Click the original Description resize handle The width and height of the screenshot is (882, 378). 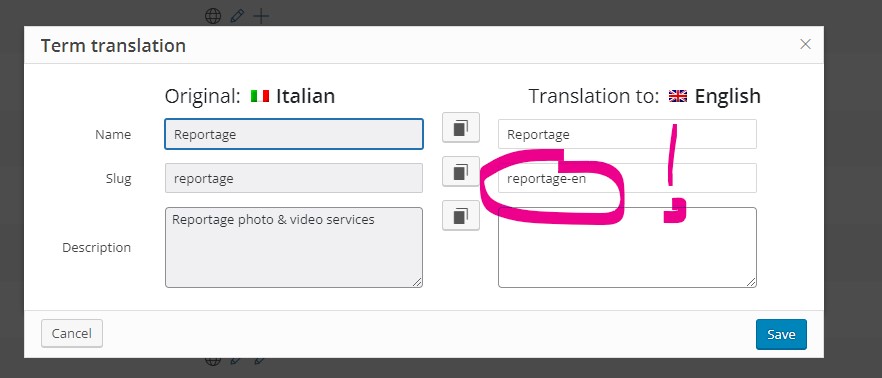[417, 282]
